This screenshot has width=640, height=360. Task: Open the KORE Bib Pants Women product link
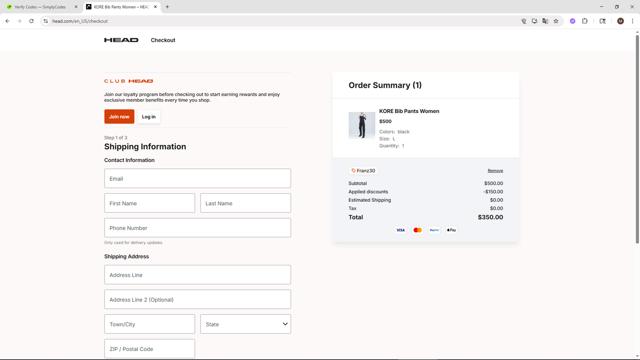[409, 111]
